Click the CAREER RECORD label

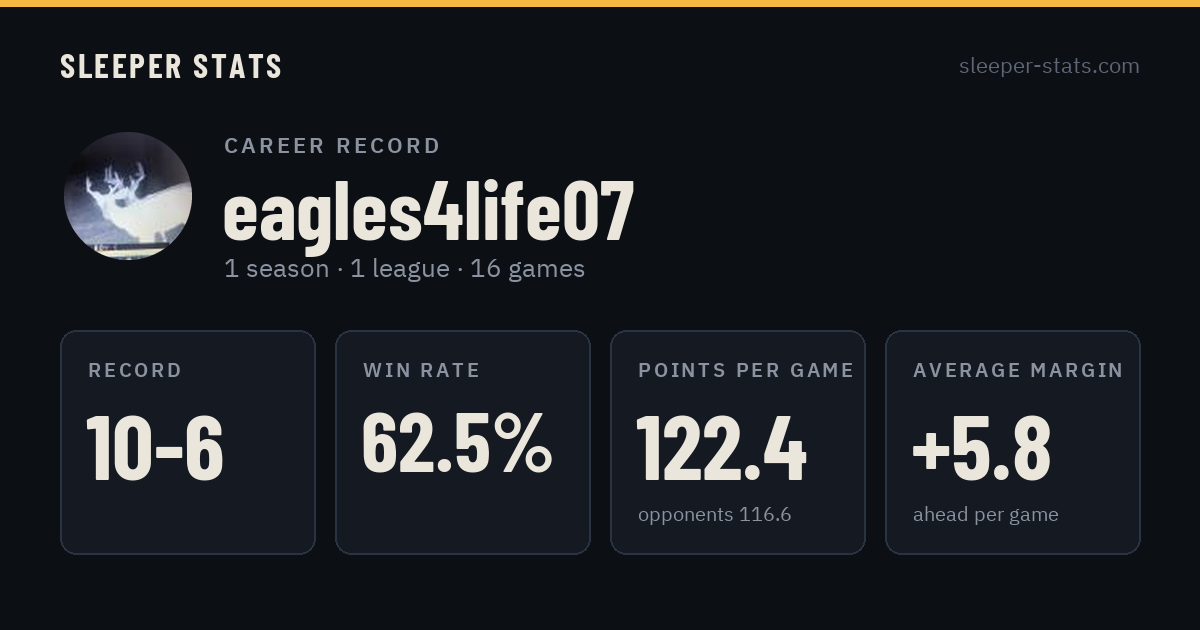pyautogui.click(x=332, y=146)
